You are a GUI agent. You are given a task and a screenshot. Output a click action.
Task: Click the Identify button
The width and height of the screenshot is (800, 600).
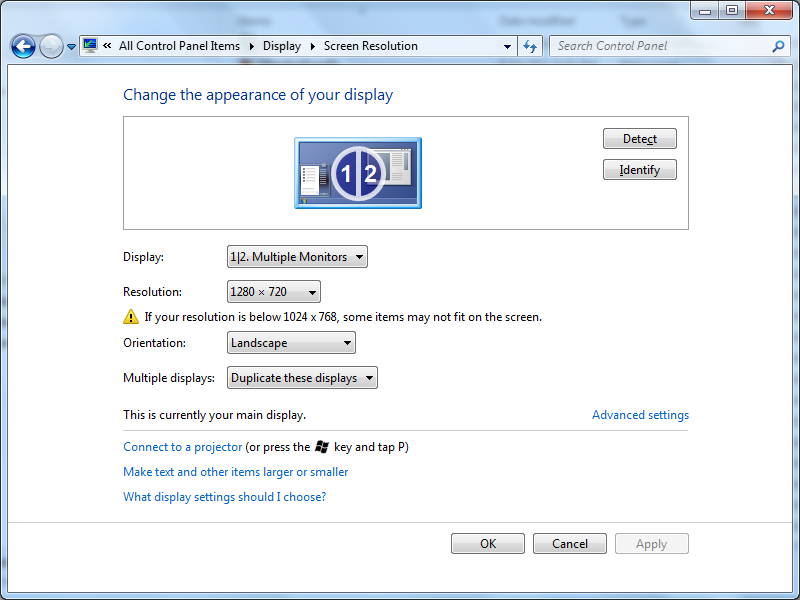pyautogui.click(x=640, y=170)
